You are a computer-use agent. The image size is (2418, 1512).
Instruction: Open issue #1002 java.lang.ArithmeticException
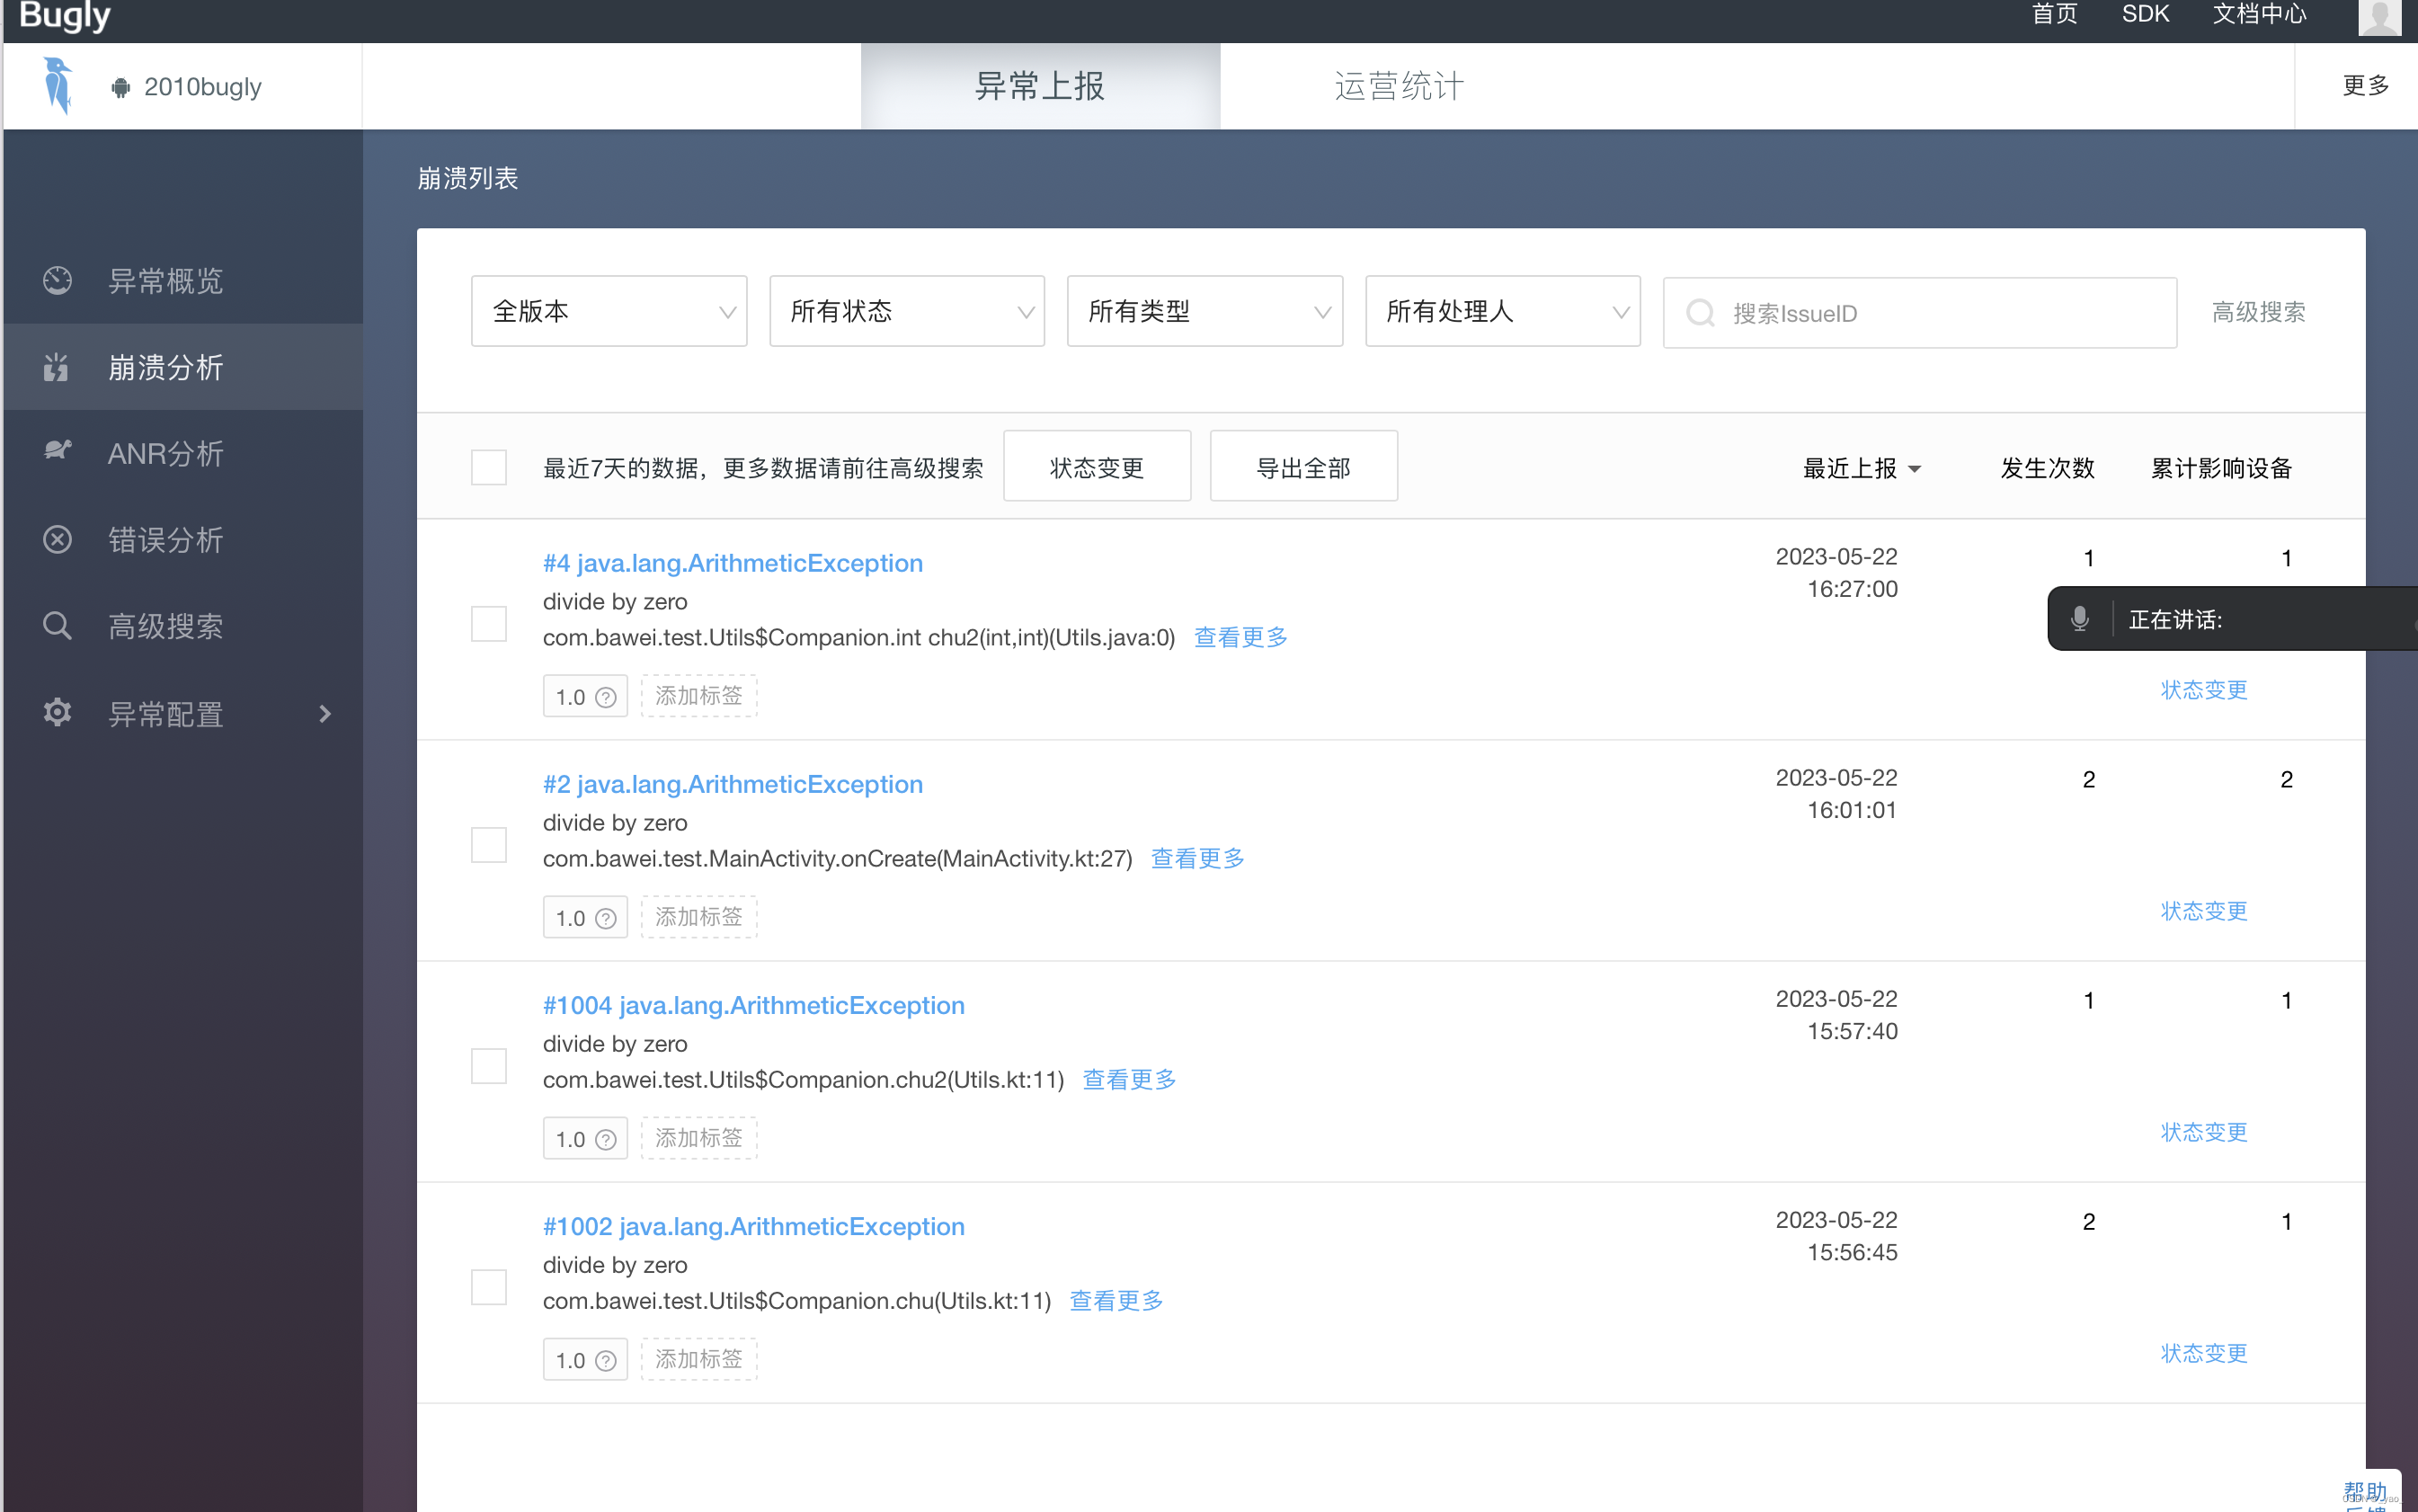754,1226
